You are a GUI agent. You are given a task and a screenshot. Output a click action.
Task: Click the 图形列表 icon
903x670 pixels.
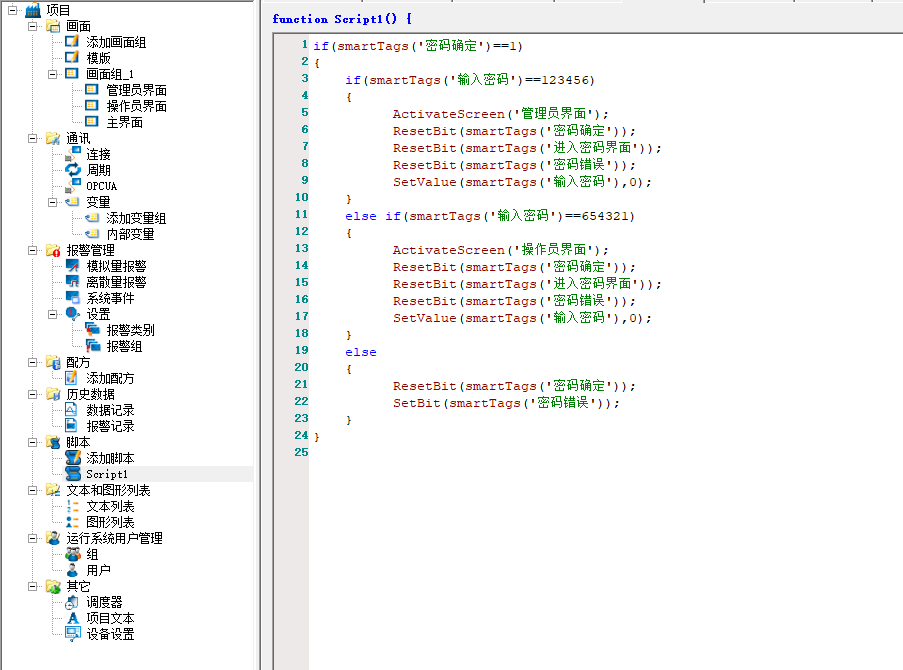73,522
